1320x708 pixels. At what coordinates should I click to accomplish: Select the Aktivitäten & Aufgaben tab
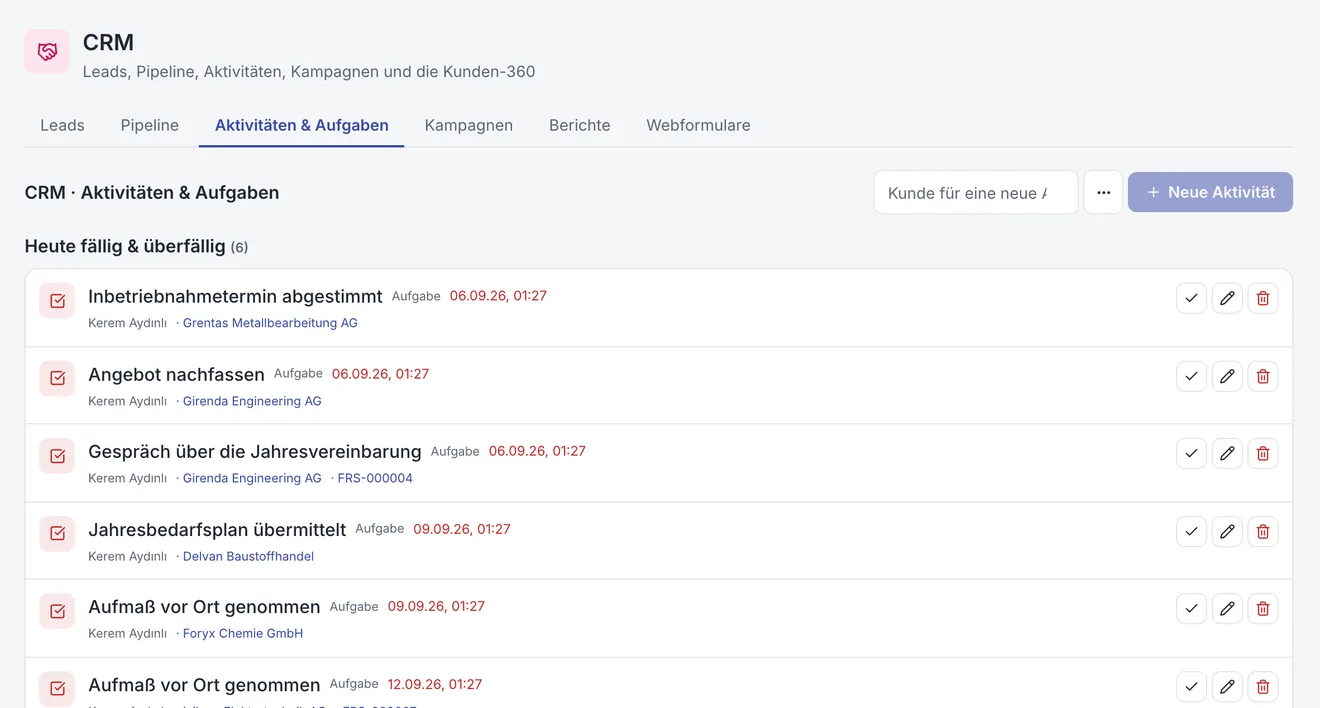coord(302,125)
